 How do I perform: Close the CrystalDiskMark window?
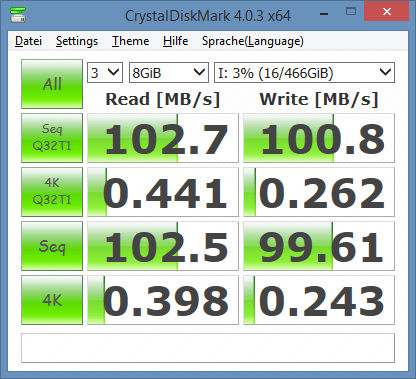point(386,11)
